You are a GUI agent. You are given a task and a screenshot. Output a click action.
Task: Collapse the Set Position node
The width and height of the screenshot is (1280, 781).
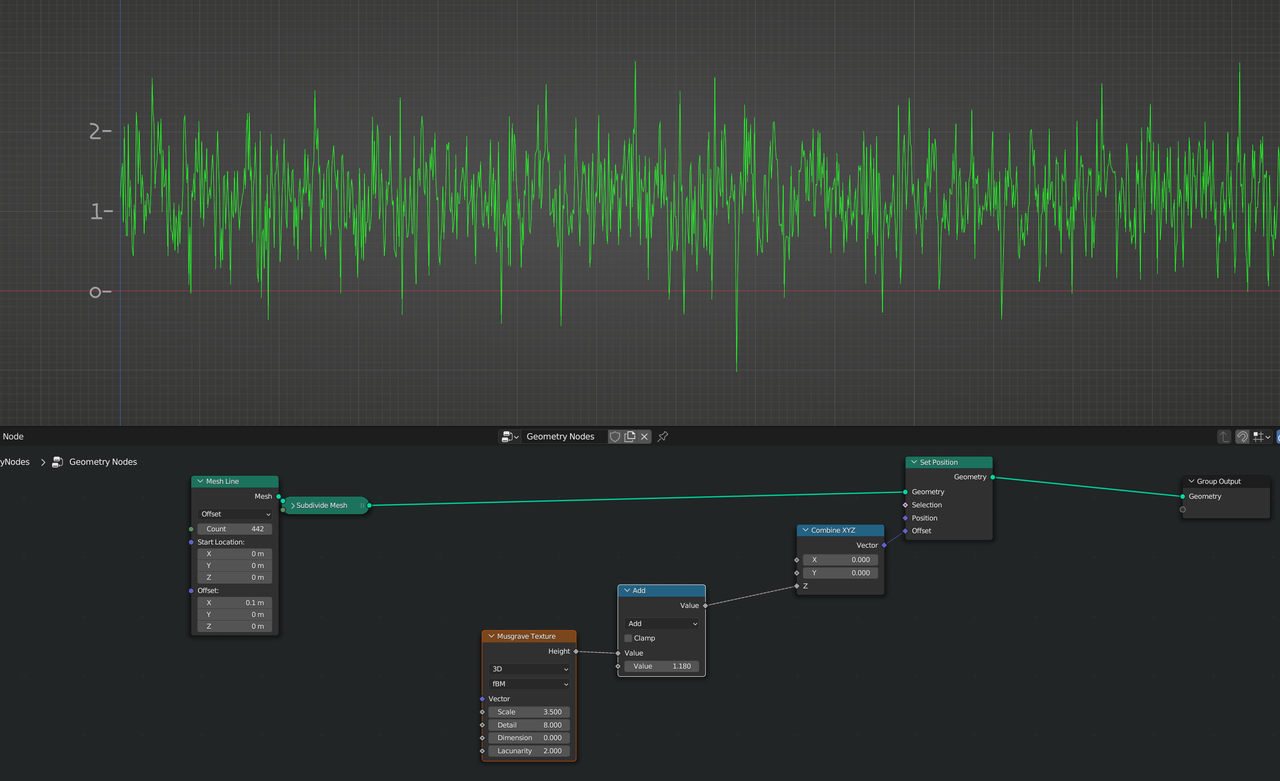click(914, 462)
